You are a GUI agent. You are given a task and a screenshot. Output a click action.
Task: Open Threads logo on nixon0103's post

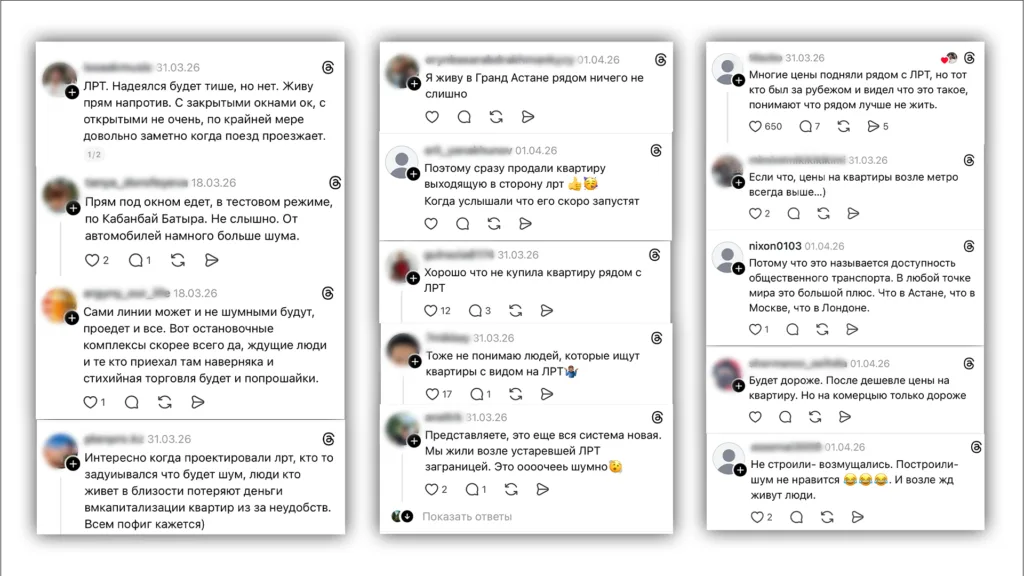coord(969,246)
